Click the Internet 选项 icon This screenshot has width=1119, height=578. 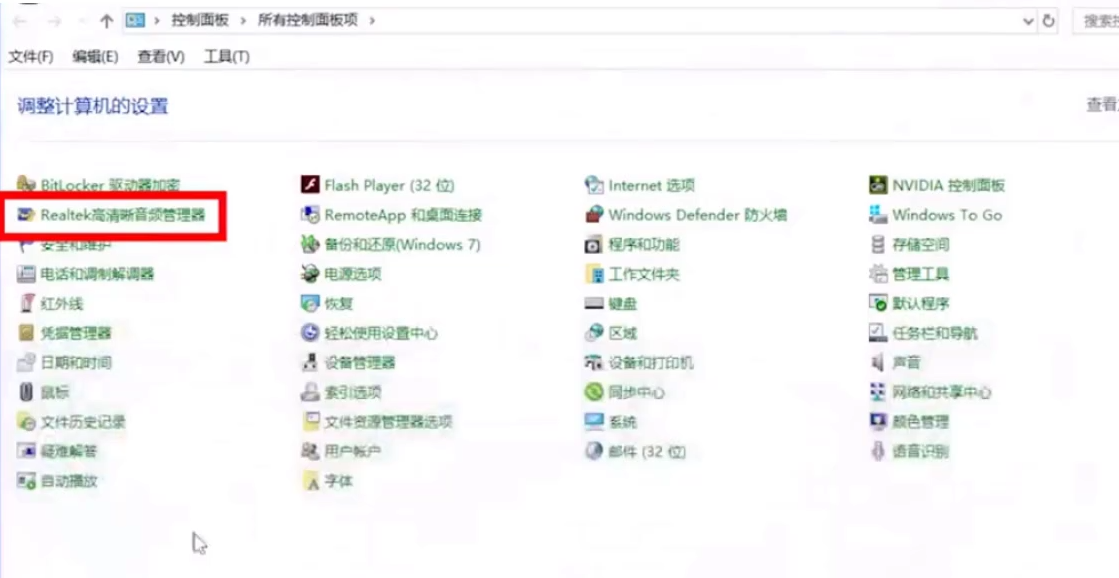click(594, 185)
